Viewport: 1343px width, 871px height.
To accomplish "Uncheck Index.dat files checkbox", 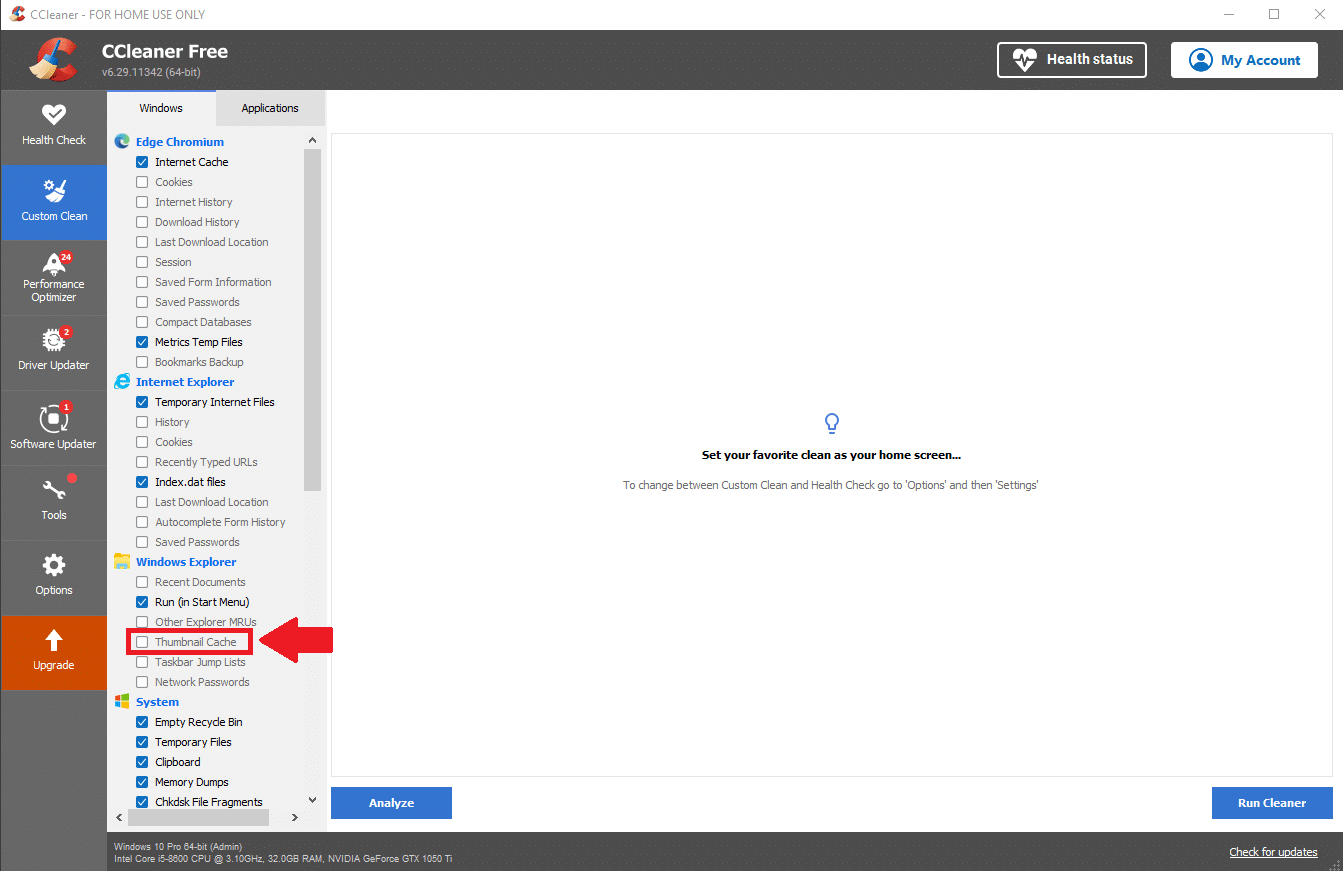I will 142,482.
